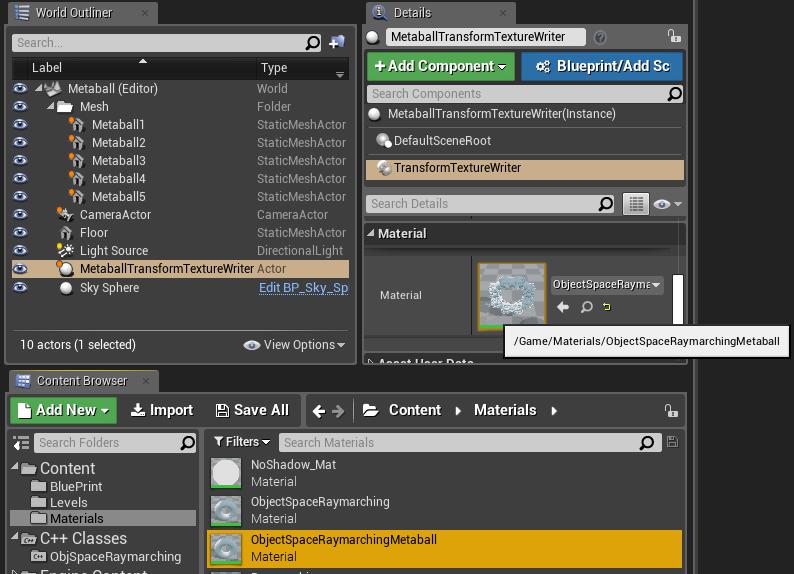This screenshot has width=794, height=574.
Task: Open the Filters dropdown in Content Browser
Action: [242, 442]
